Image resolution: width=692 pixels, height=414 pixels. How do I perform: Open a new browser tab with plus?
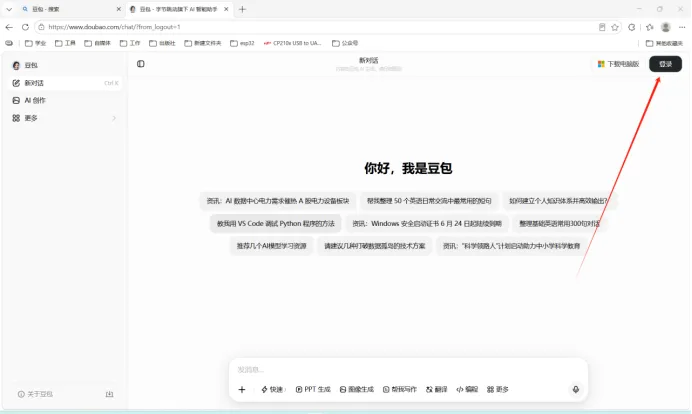242,9
